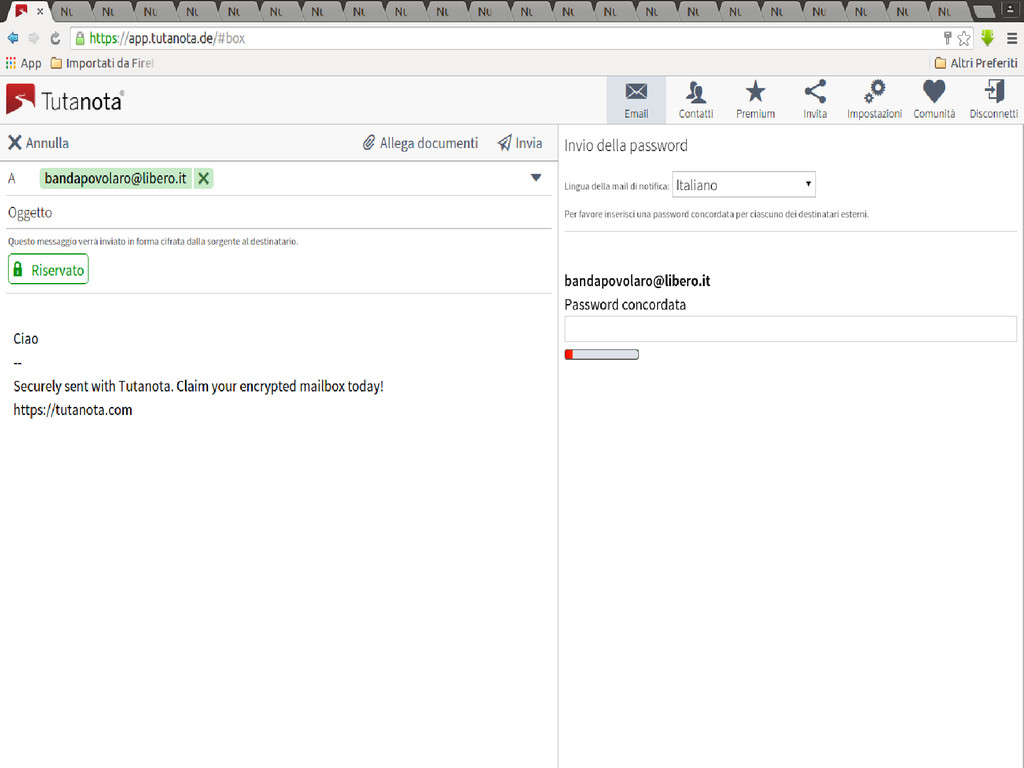The height and width of the screenshot is (768, 1024).
Task: Reload the page
Action: pos(56,39)
